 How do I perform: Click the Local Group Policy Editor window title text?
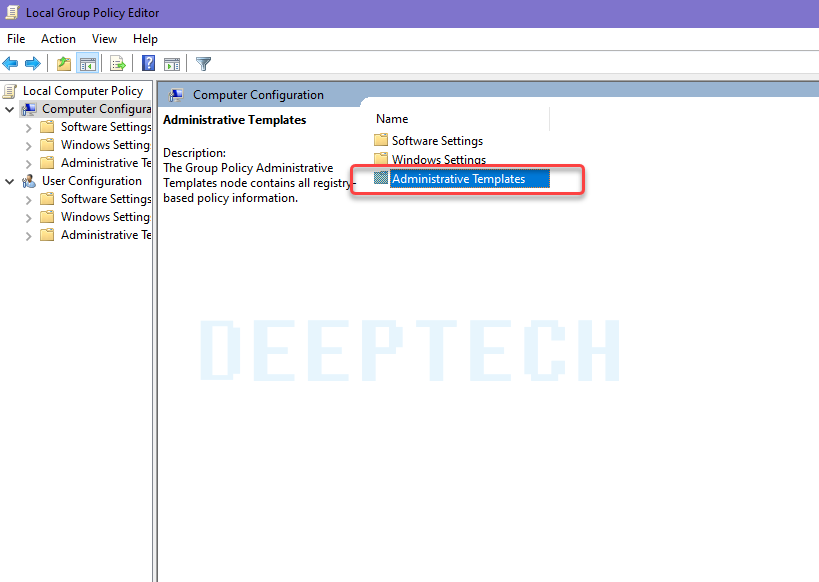[x=92, y=13]
